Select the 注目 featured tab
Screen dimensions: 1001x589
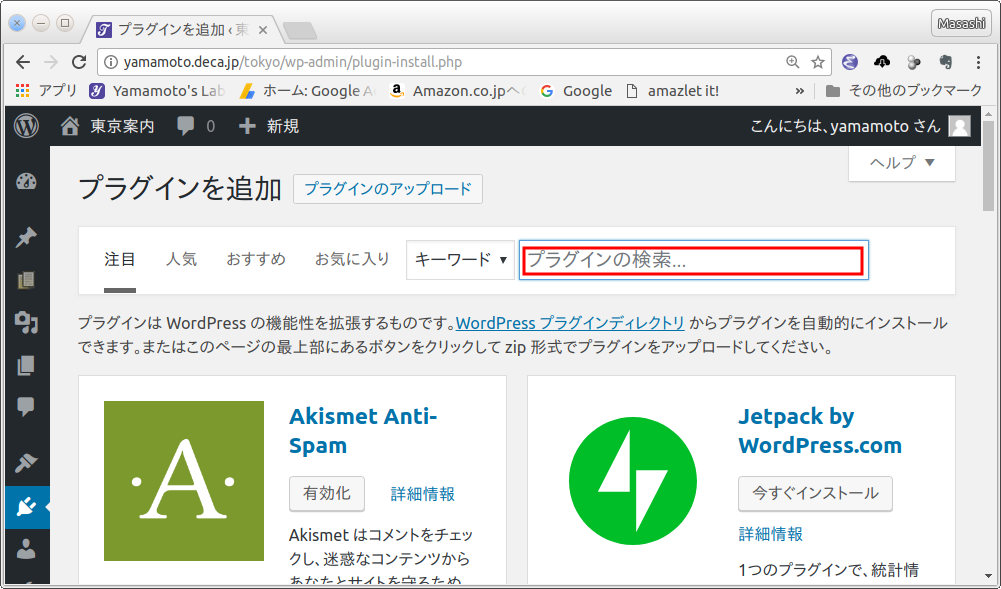click(120, 259)
